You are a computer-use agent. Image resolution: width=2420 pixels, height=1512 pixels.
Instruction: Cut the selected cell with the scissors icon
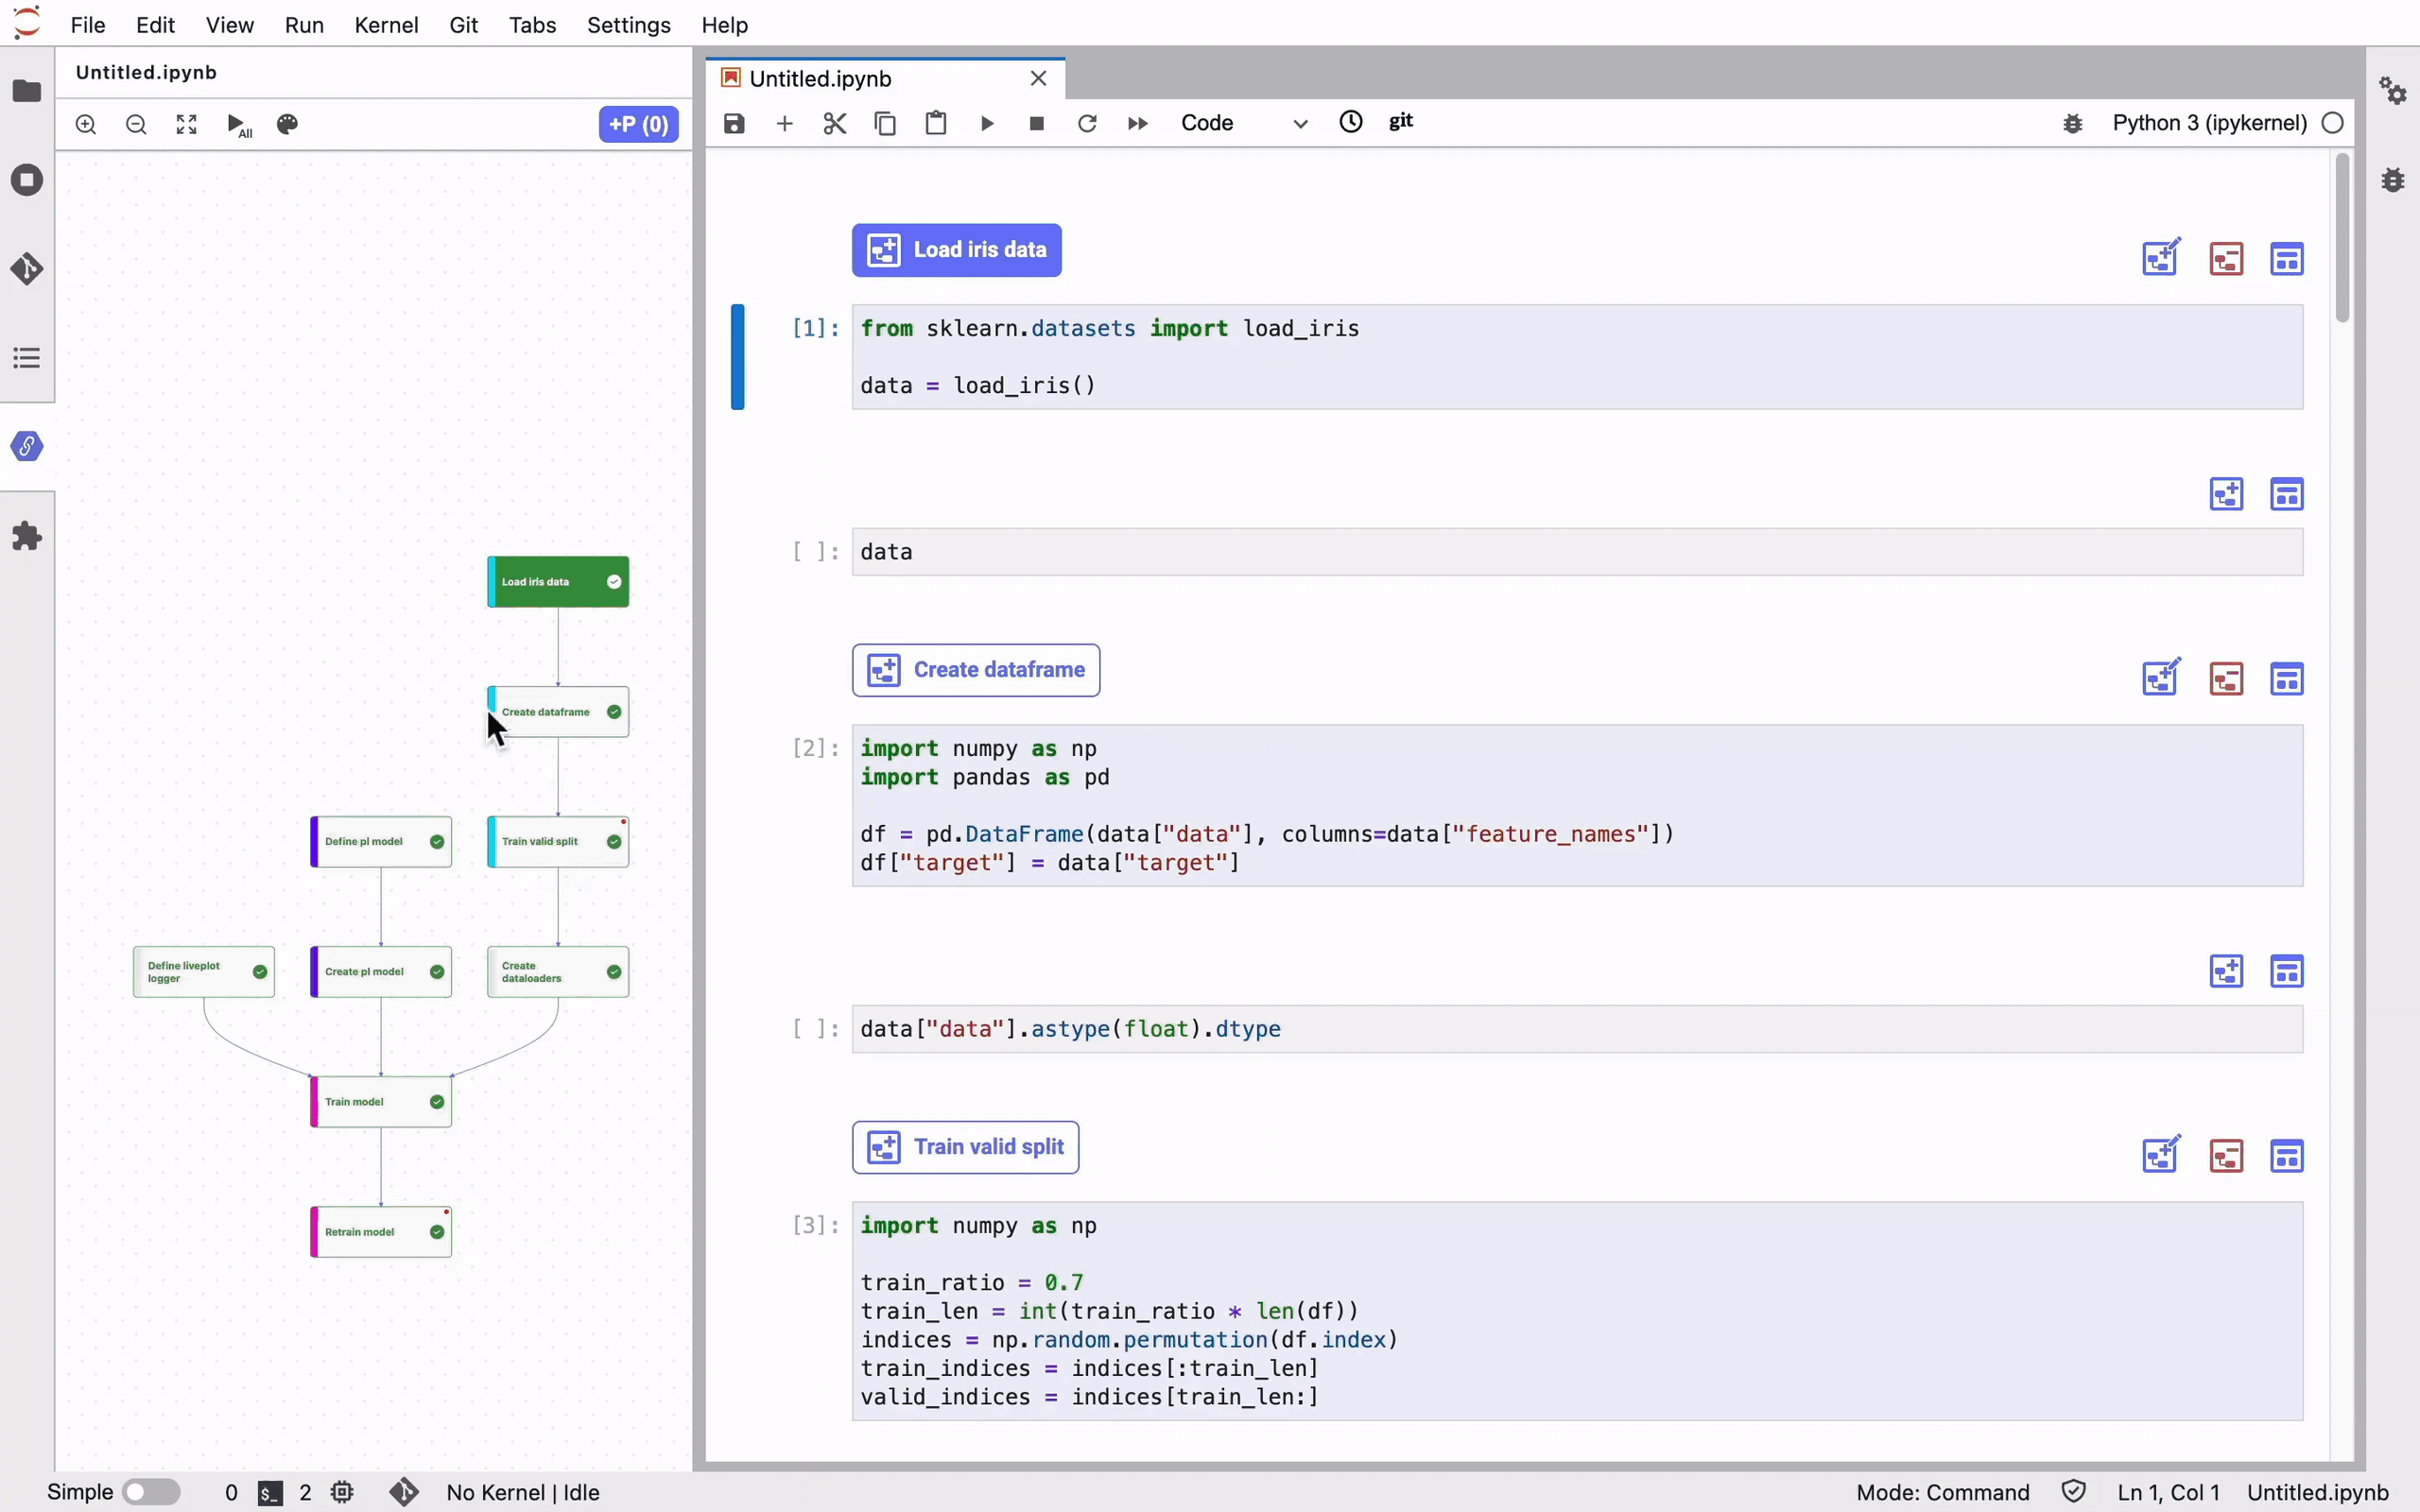(x=835, y=123)
